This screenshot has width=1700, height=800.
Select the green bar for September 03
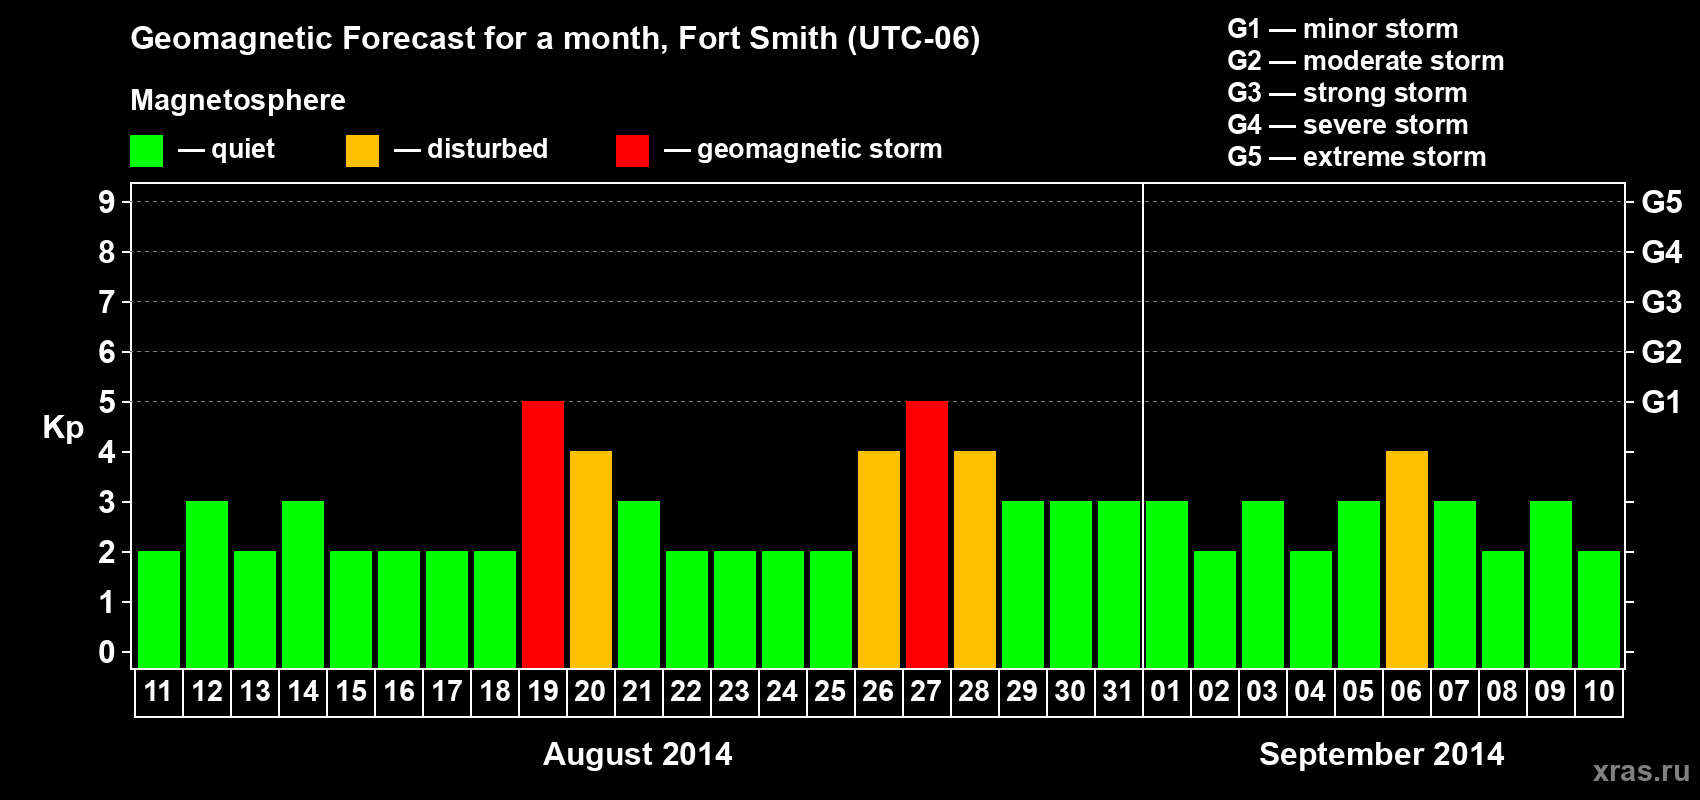[1263, 584]
